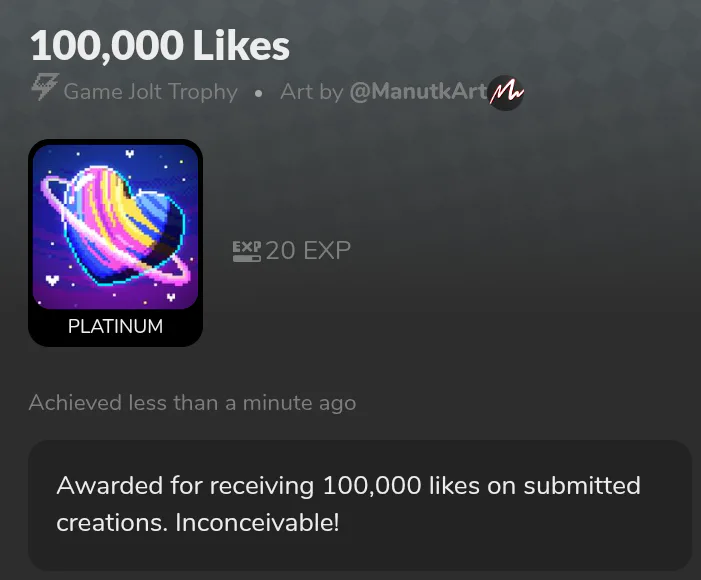This screenshot has height=580, width=701.
Task: Open the ManutkArt avatar icon
Action: [x=506, y=93]
